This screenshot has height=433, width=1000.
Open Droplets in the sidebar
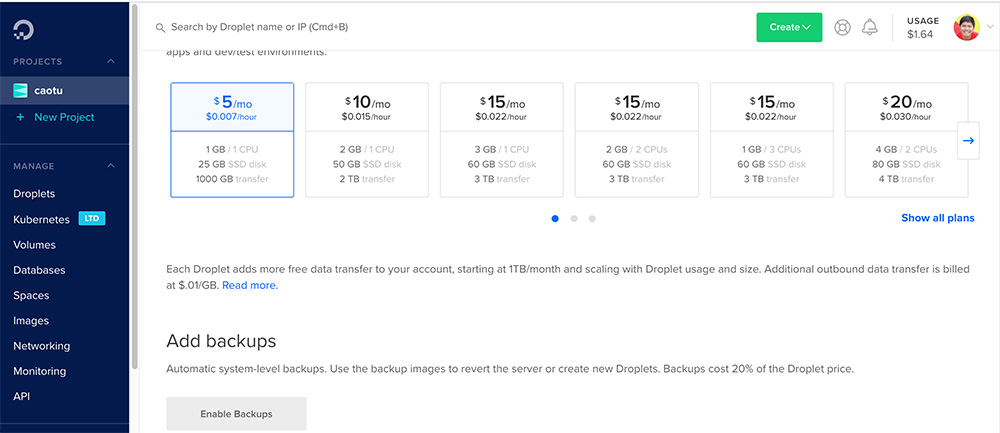(34, 194)
